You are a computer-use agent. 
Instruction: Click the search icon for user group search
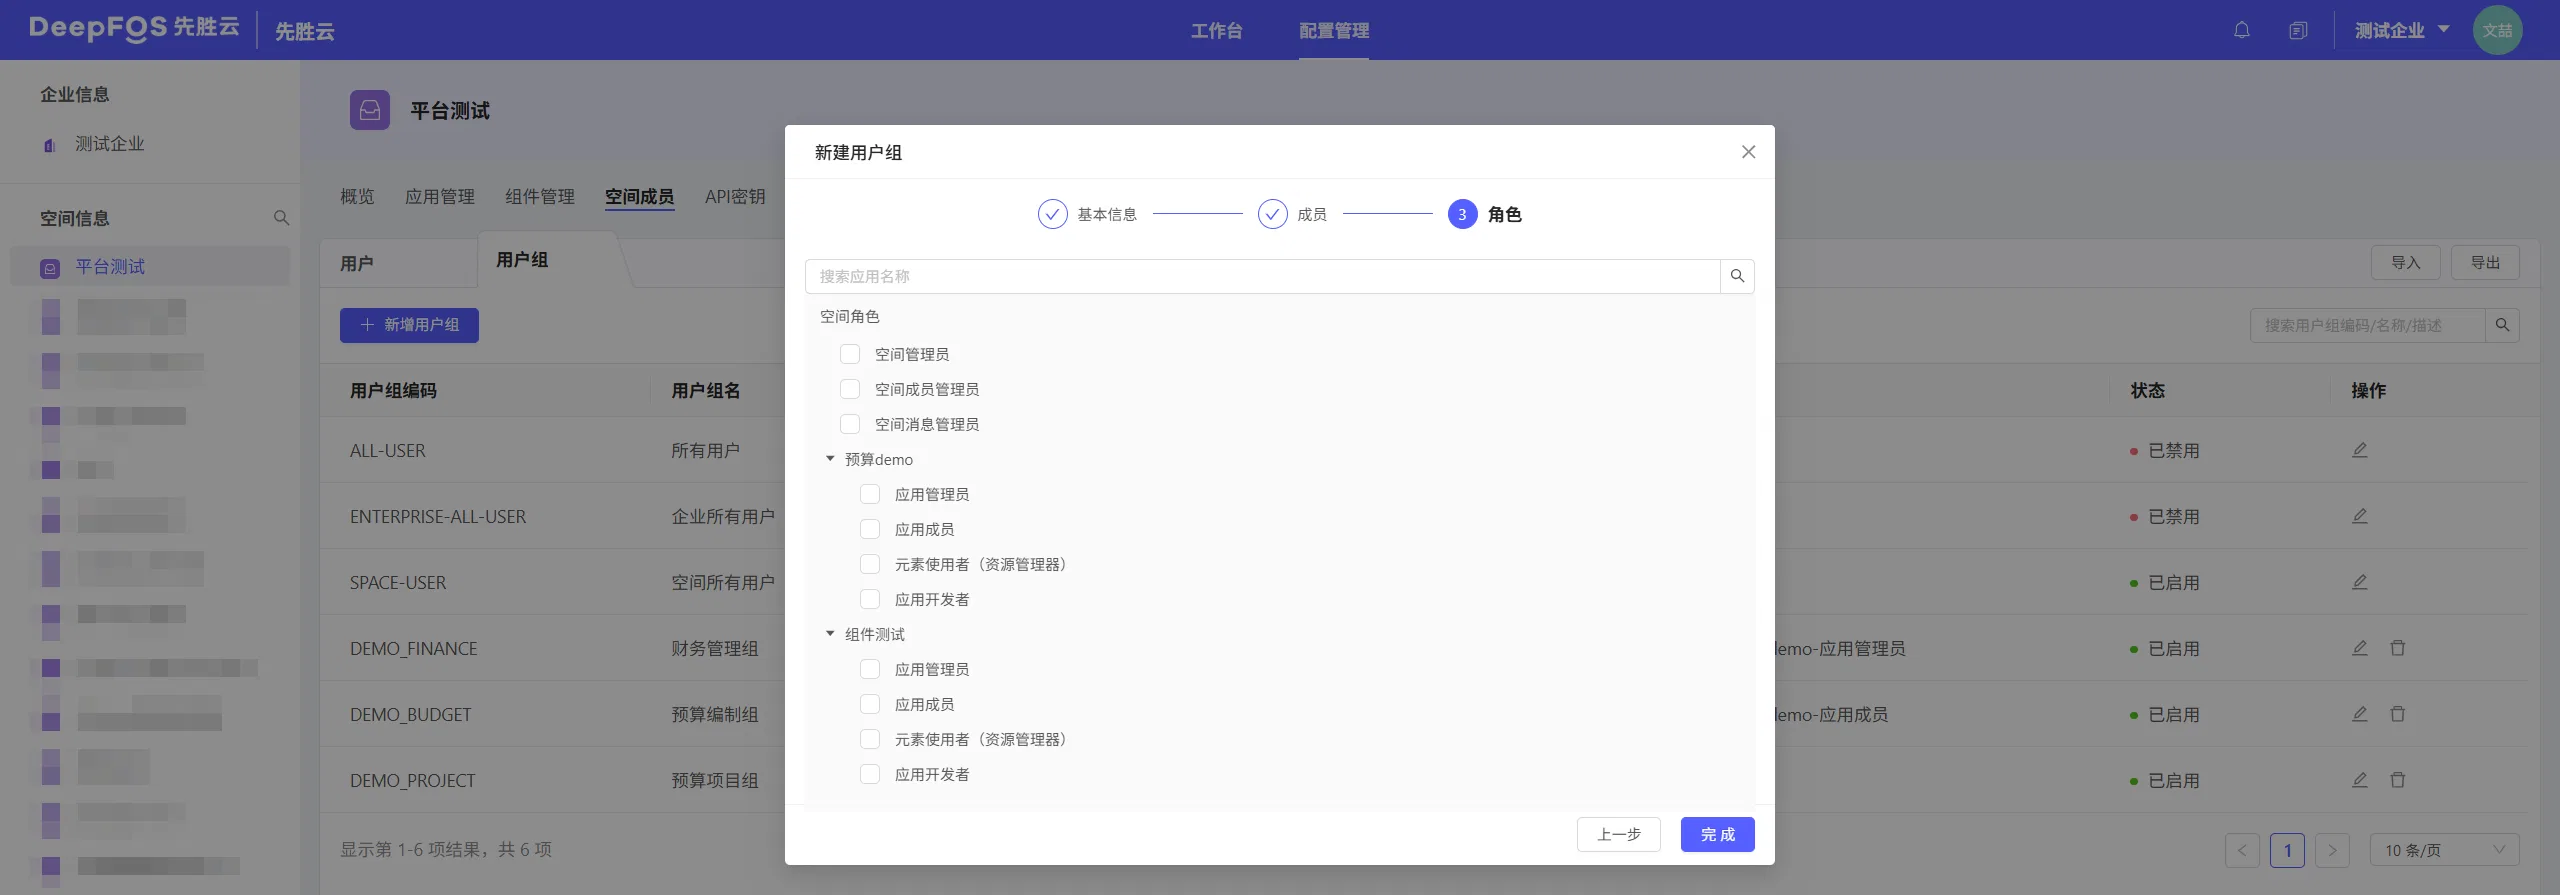click(x=2502, y=325)
